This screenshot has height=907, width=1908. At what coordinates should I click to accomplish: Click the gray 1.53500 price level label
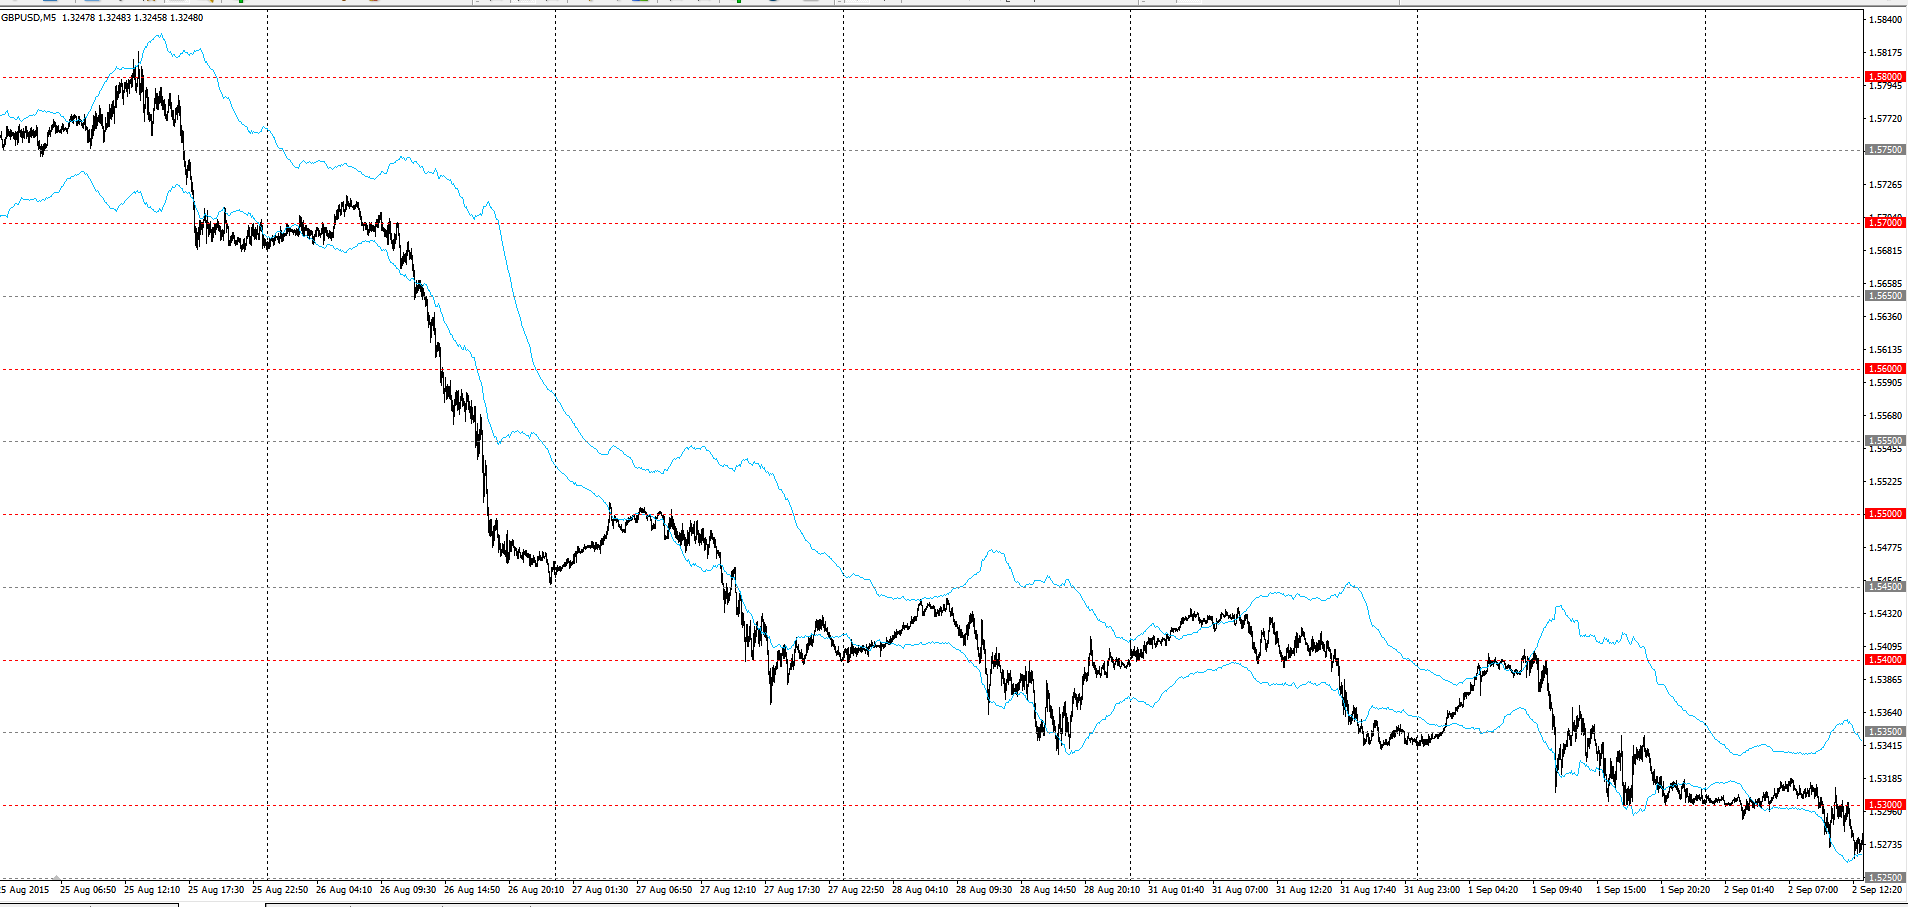pyautogui.click(x=1885, y=732)
